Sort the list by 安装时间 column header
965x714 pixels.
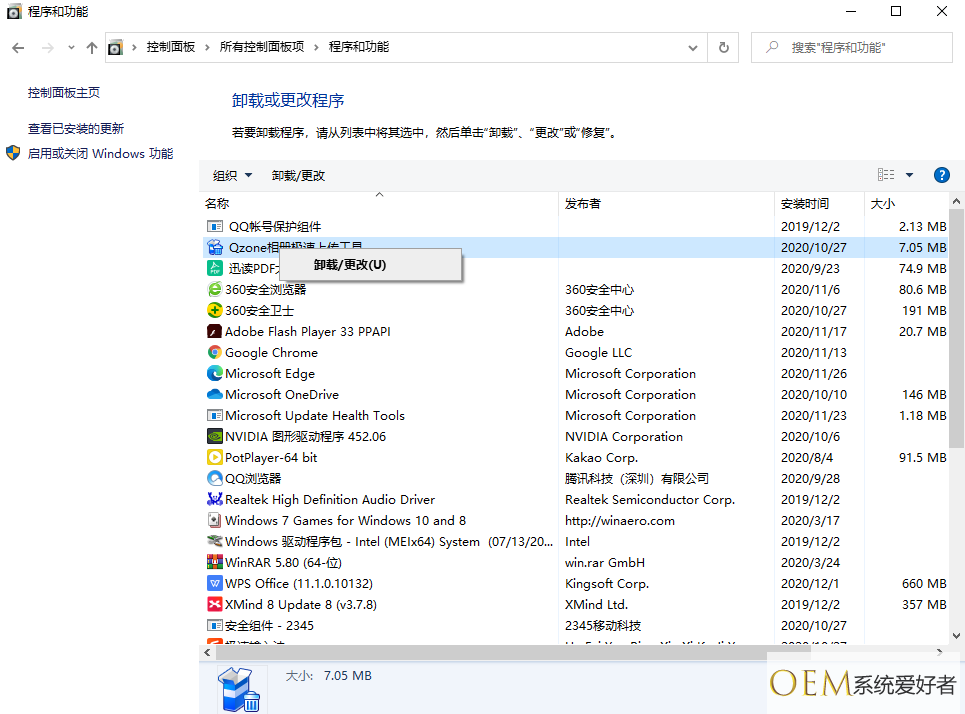pos(805,204)
